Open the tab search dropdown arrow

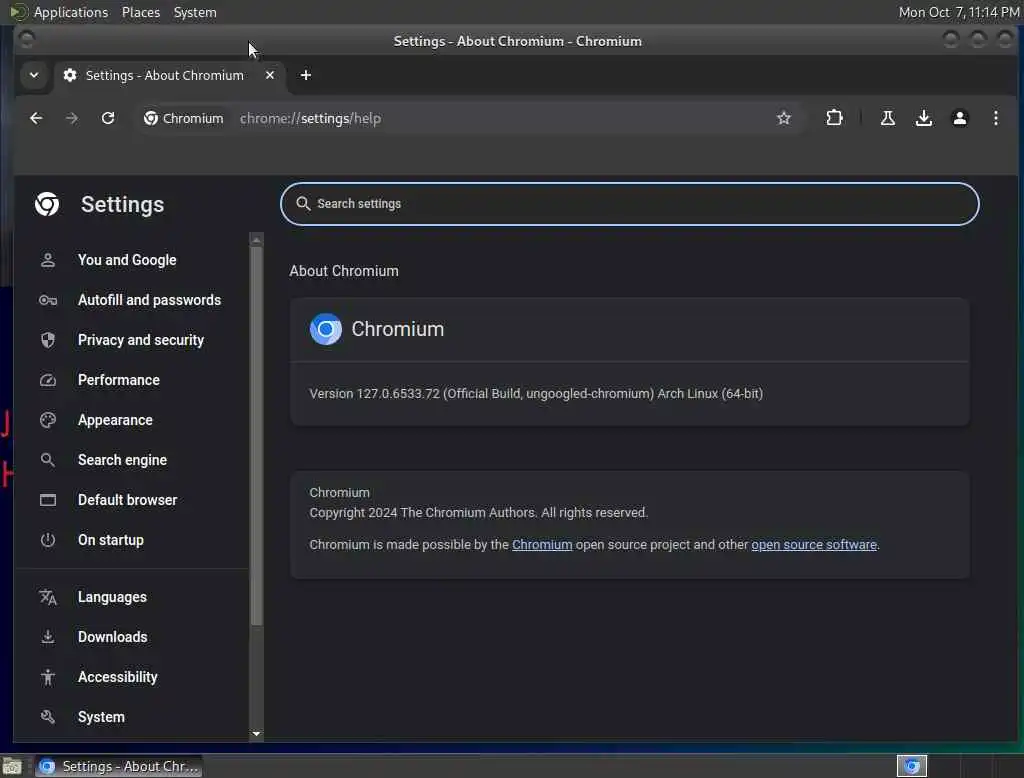[33, 75]
